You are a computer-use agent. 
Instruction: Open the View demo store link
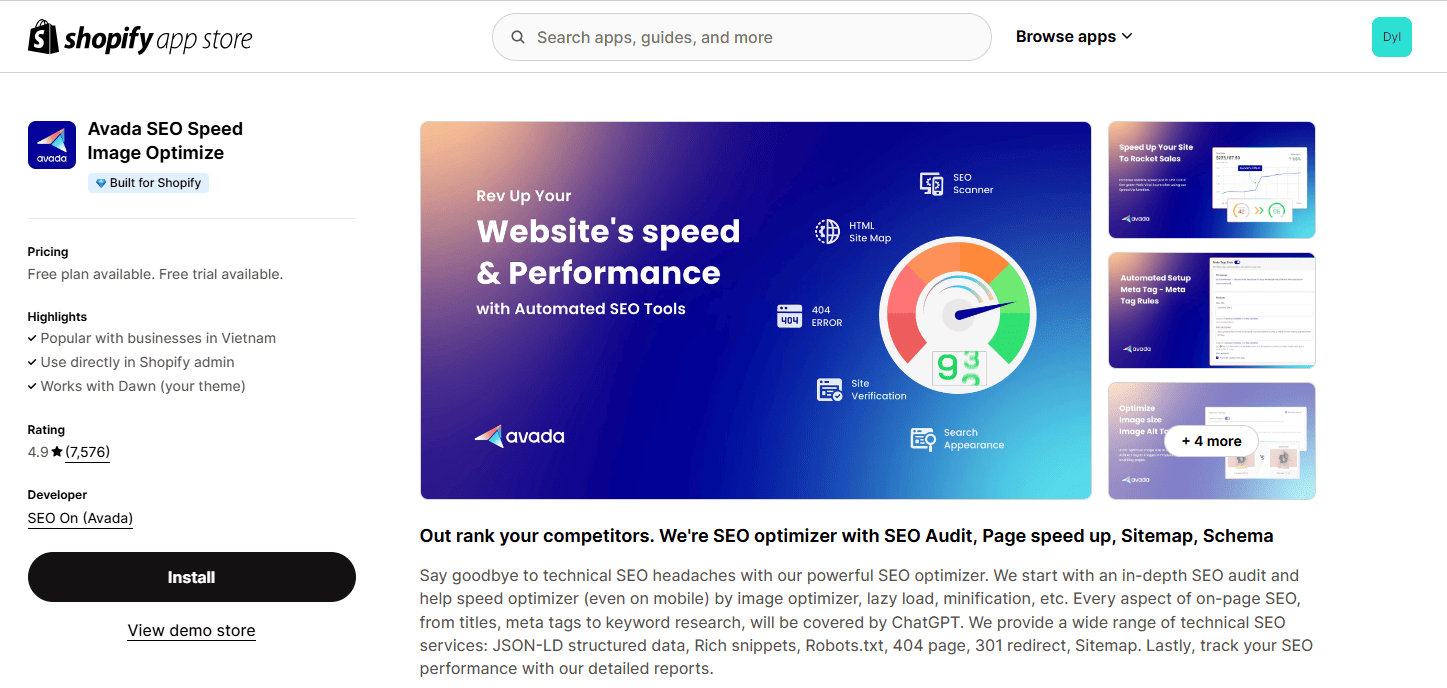coord(192,631)
